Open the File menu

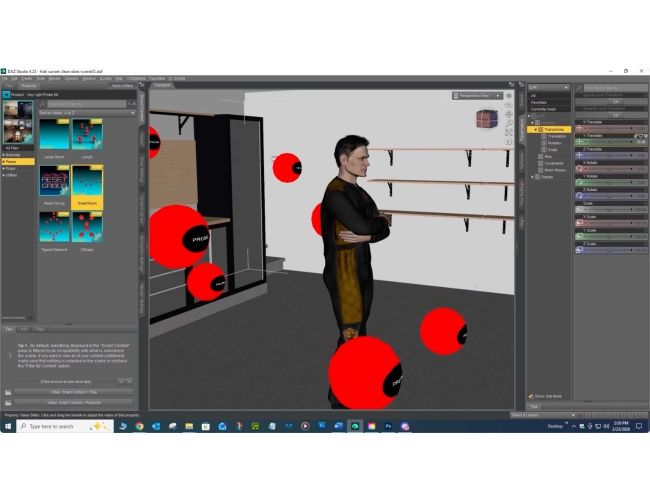pyautogui.click(x=4, y=78)
